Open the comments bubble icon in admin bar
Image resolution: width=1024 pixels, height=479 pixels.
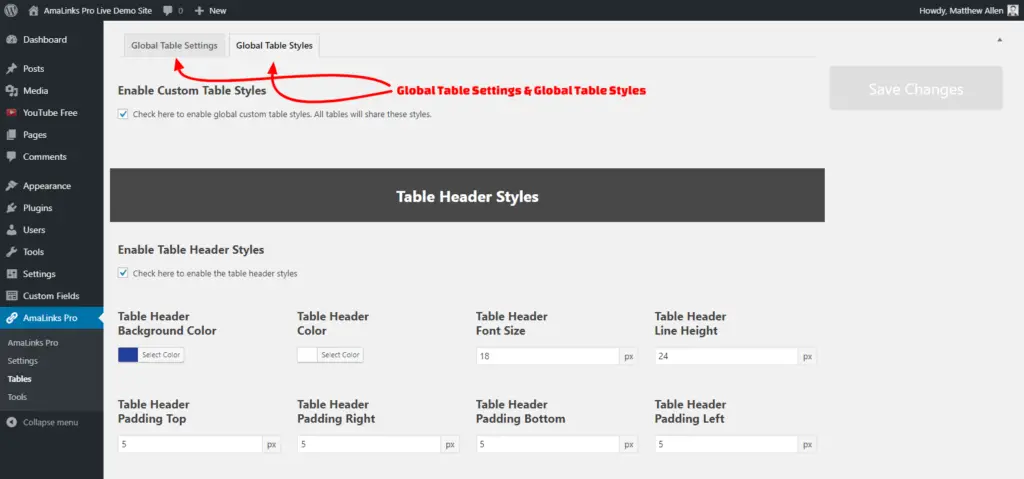tap(168, 11)
